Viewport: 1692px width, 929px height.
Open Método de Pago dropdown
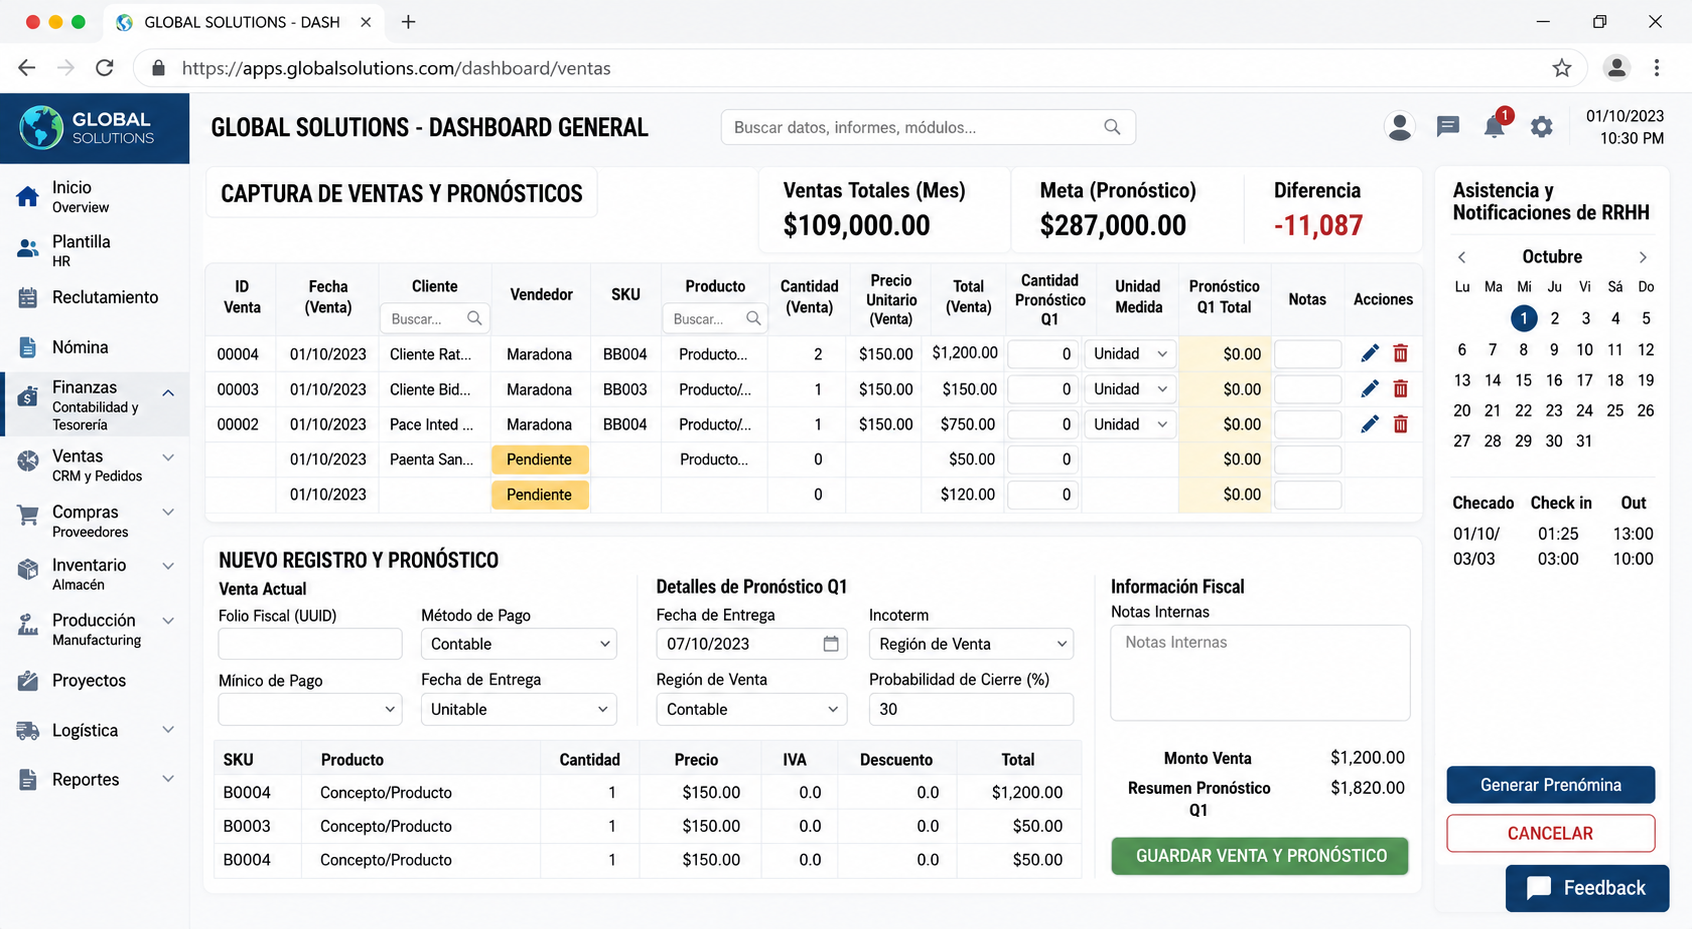(x=519, y=644)
